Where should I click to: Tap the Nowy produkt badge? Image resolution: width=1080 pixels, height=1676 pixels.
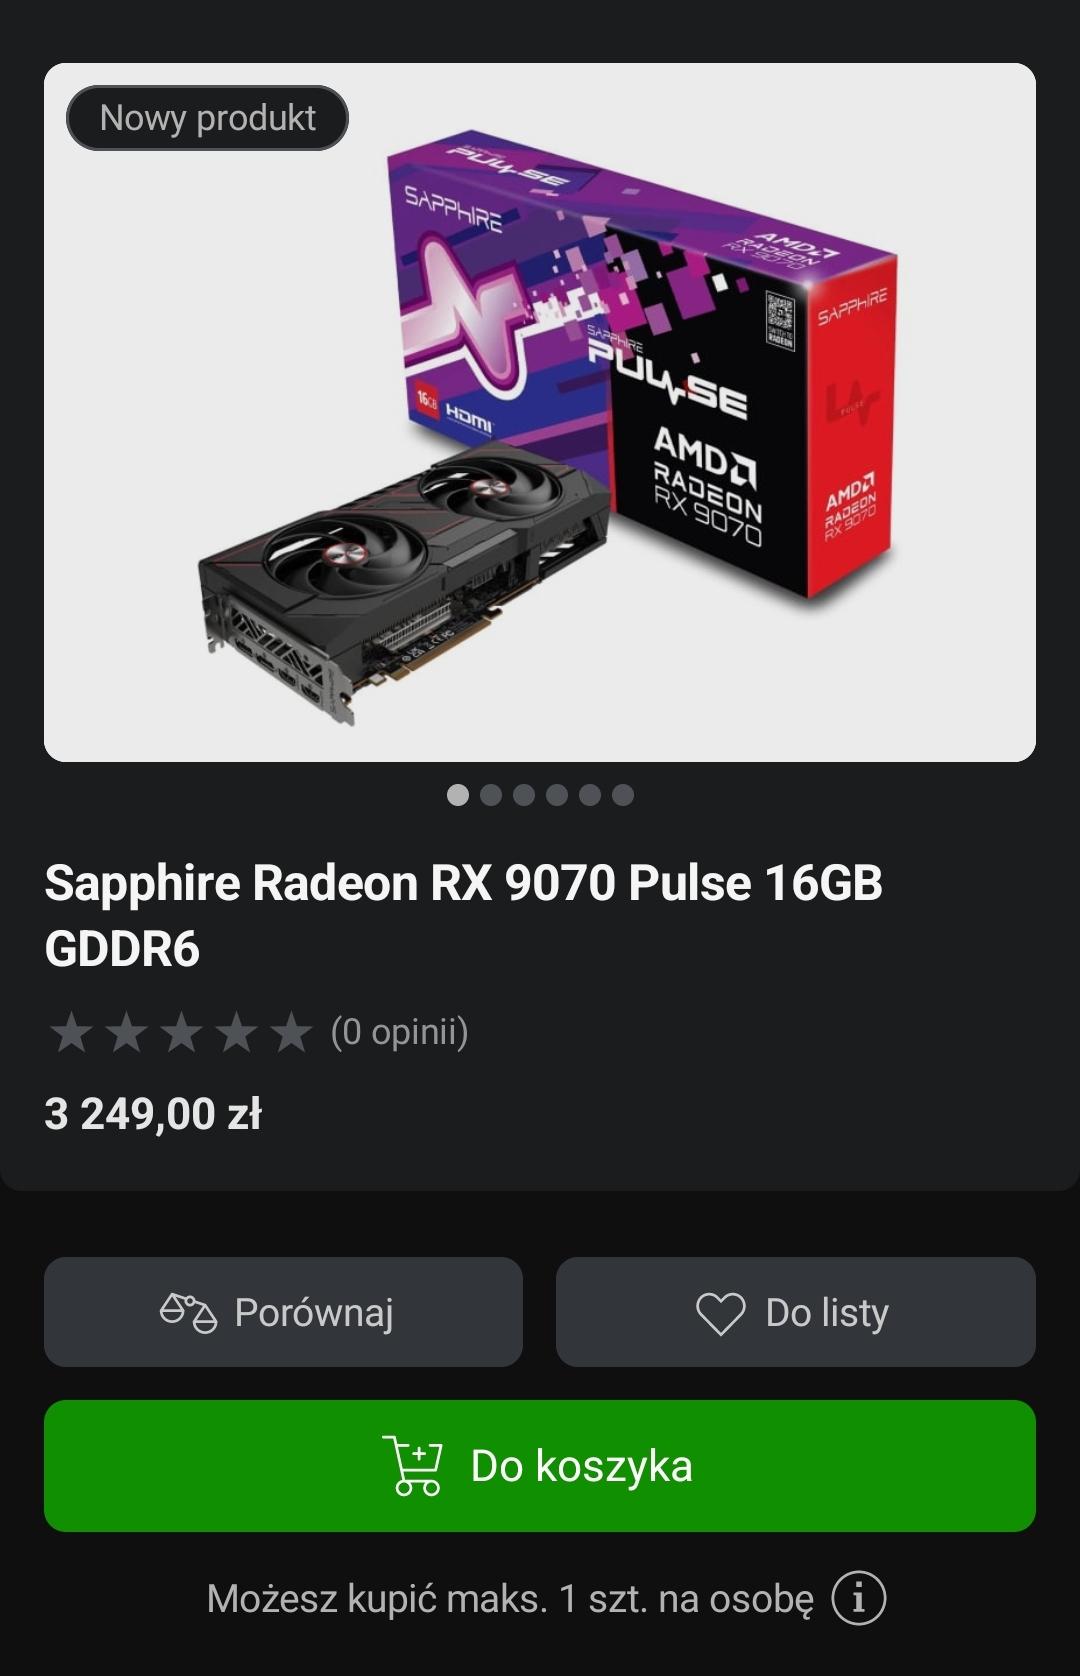click(x=207, y=118)
